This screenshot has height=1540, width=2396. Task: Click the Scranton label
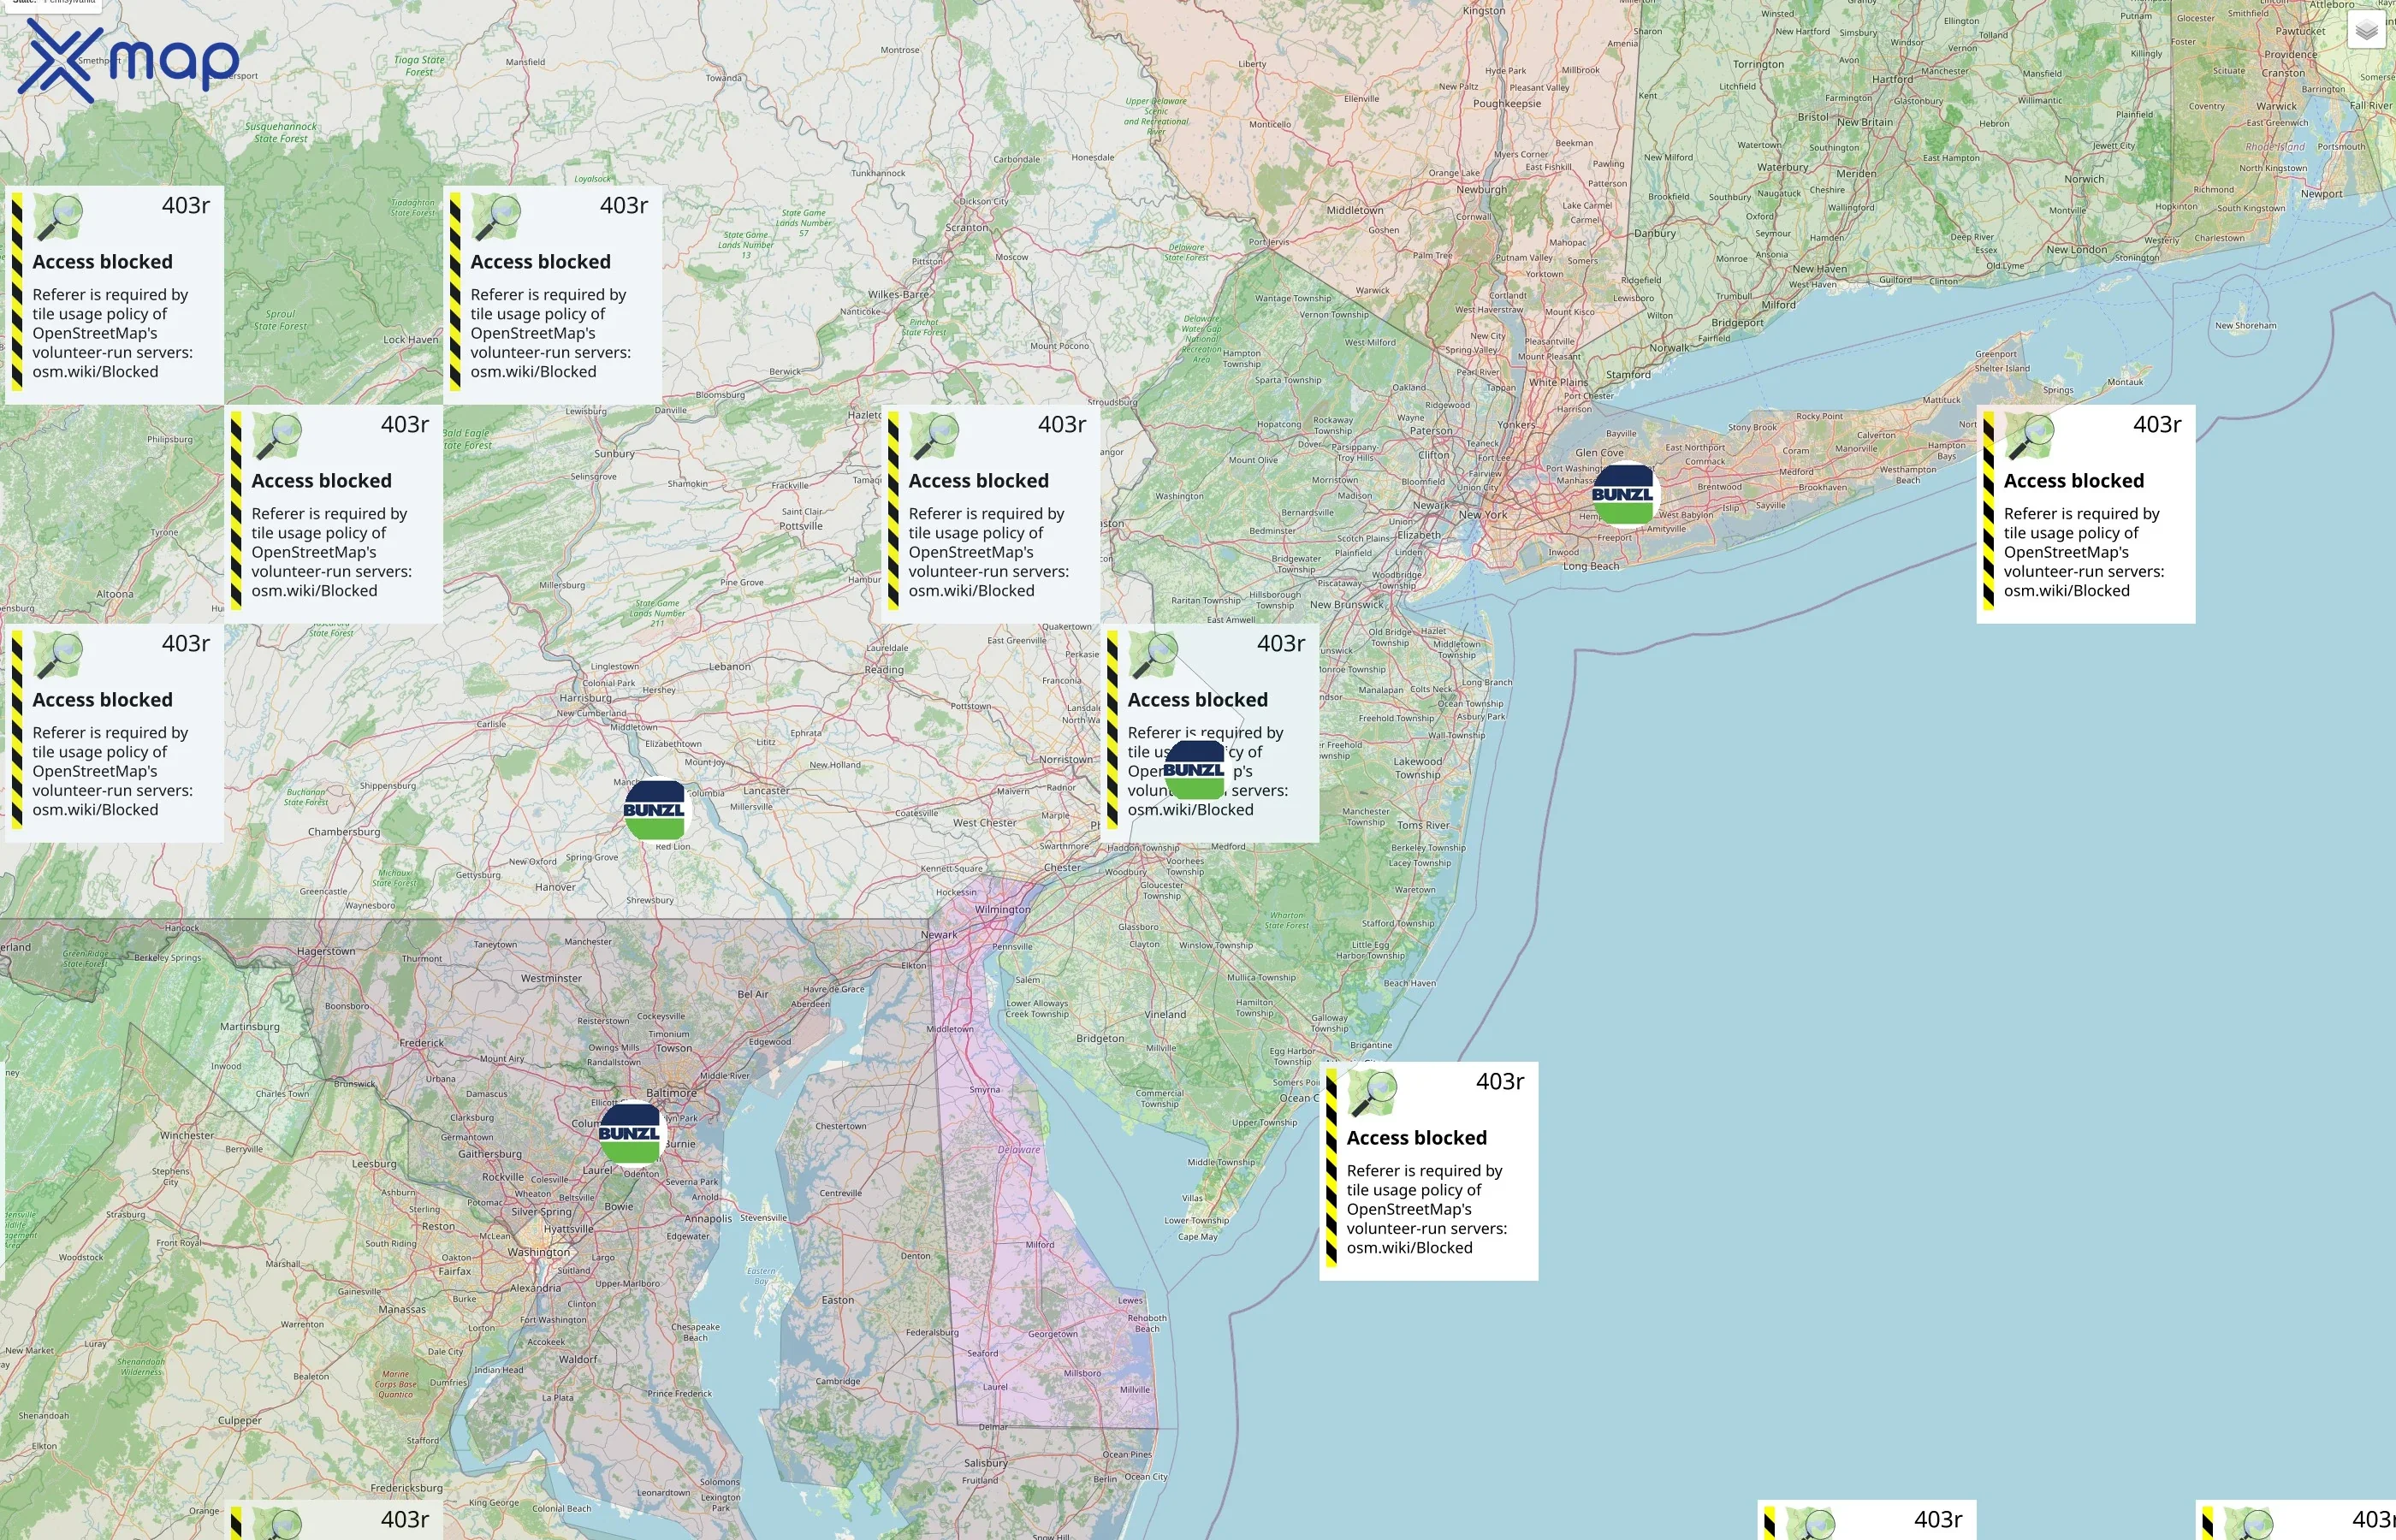click(x=967, y=227)
